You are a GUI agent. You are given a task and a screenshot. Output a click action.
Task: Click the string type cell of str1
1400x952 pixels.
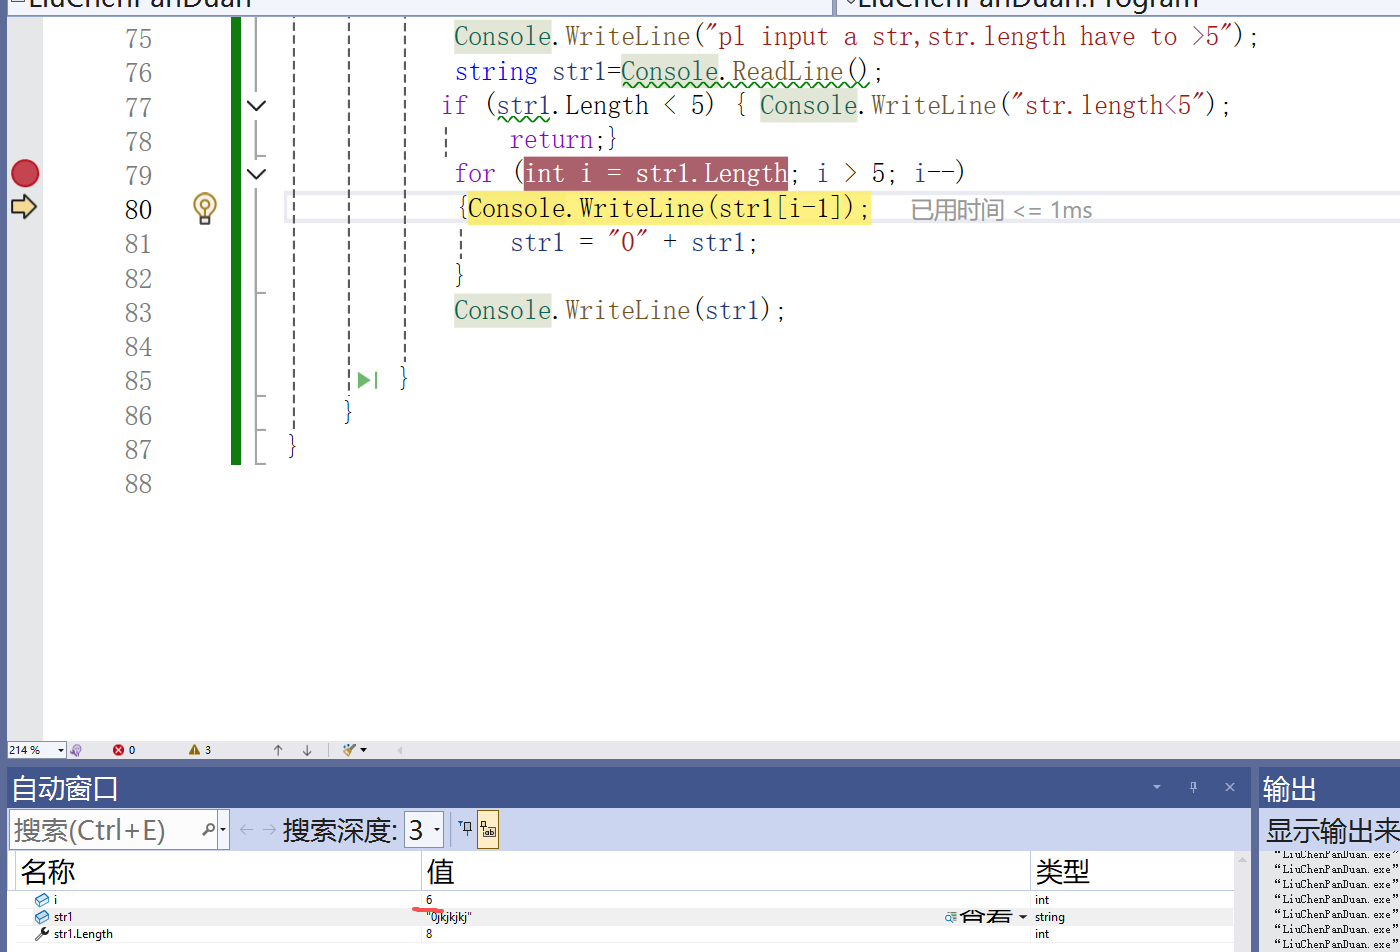1132,917
